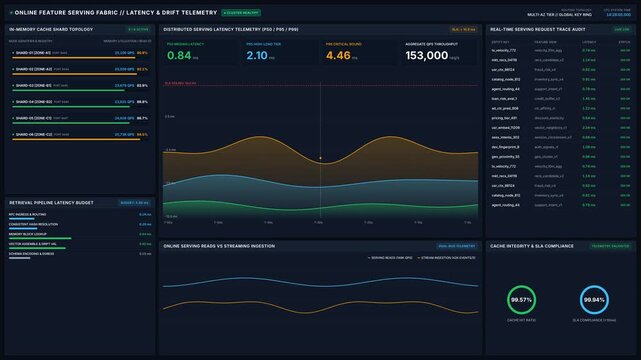Select trace row loan_risk_eval_7
The width and height of the screenshot is (641, 360).
coord(560,99)
